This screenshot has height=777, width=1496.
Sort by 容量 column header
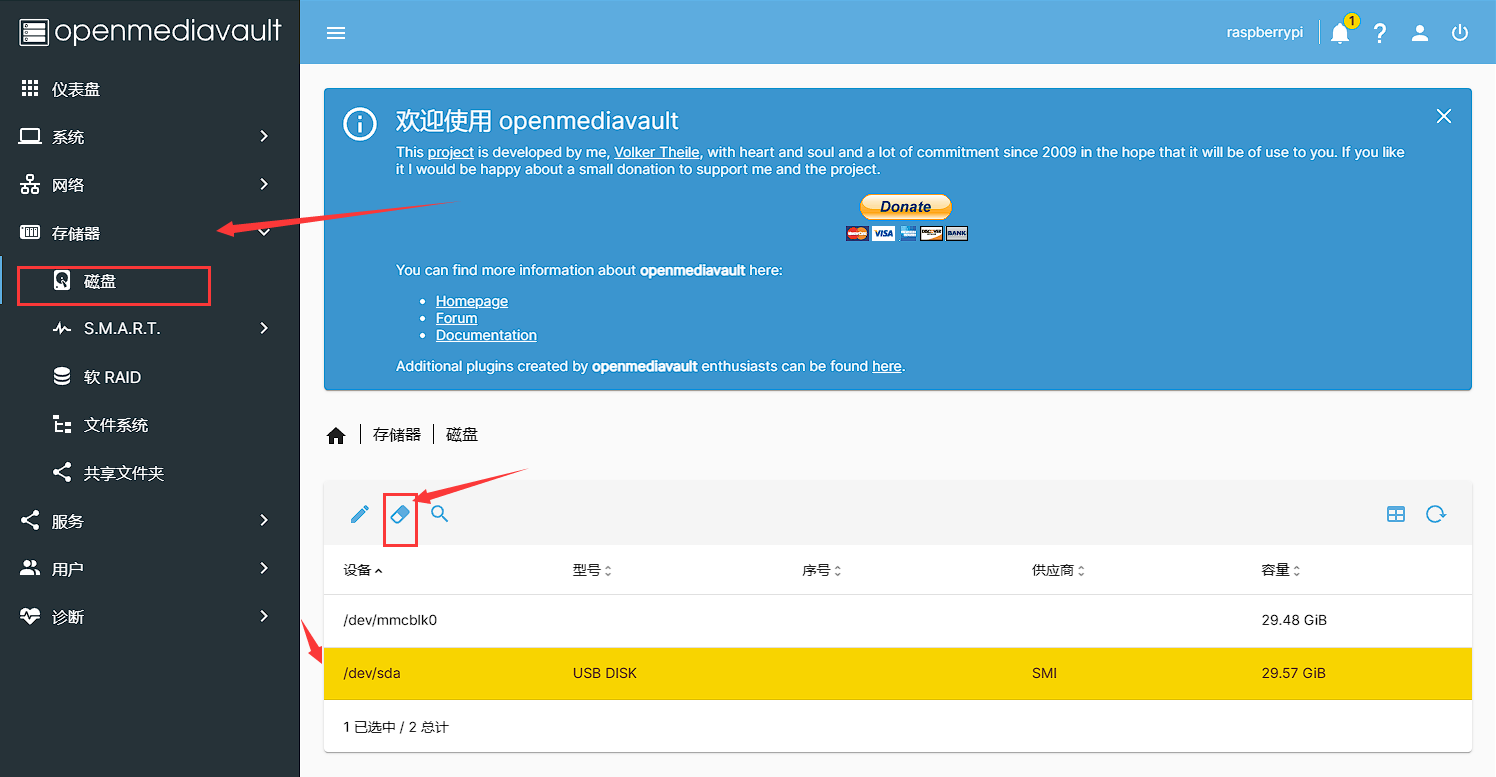pyautogui.click(x=1281, y=570)
